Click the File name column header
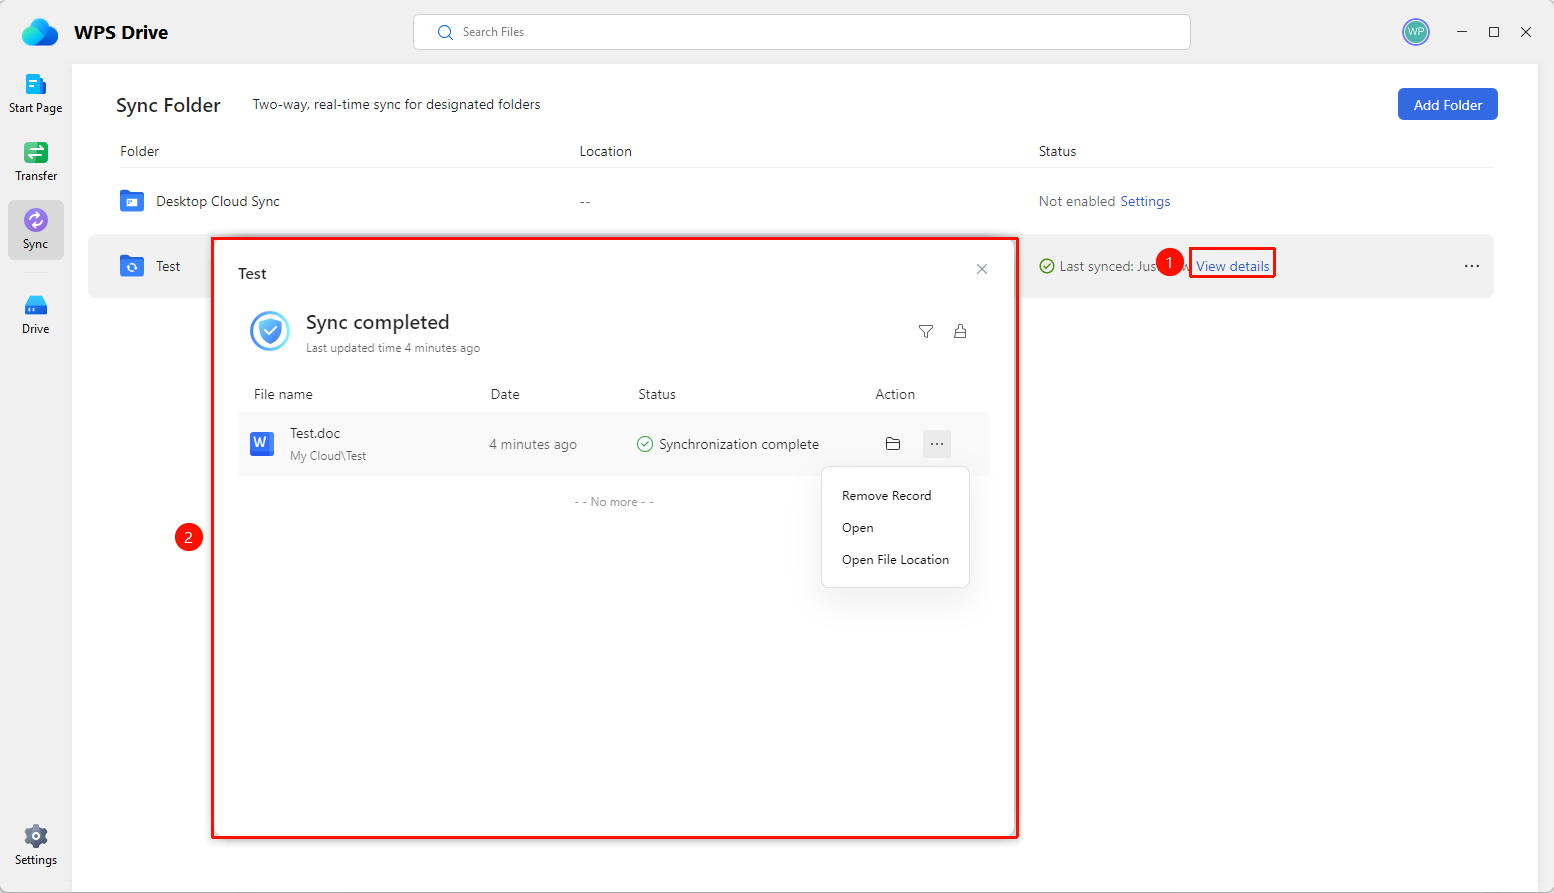Screen dimensions: 1554x893 [283, 394]
